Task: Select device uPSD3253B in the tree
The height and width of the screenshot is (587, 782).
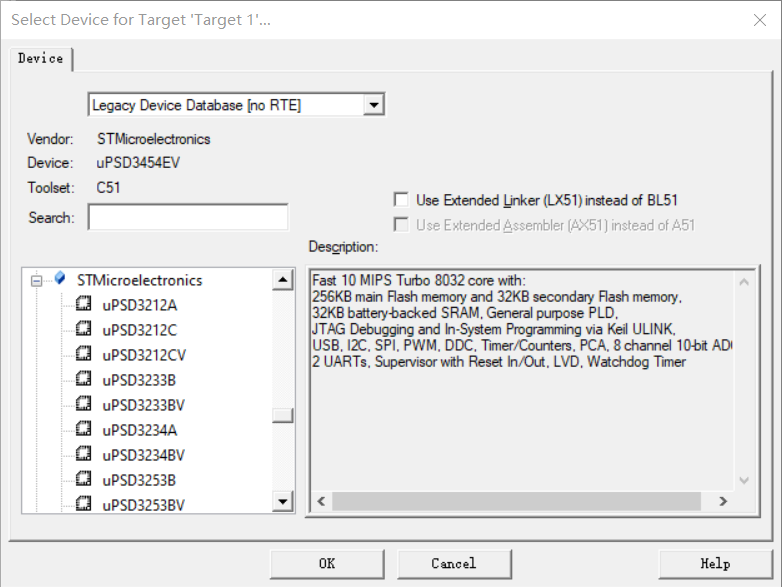Action: (139, 480)
